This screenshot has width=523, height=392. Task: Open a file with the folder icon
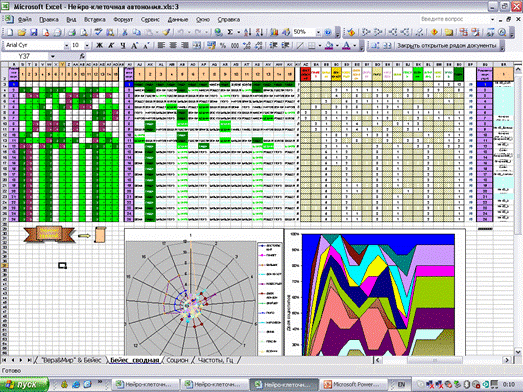22,32
